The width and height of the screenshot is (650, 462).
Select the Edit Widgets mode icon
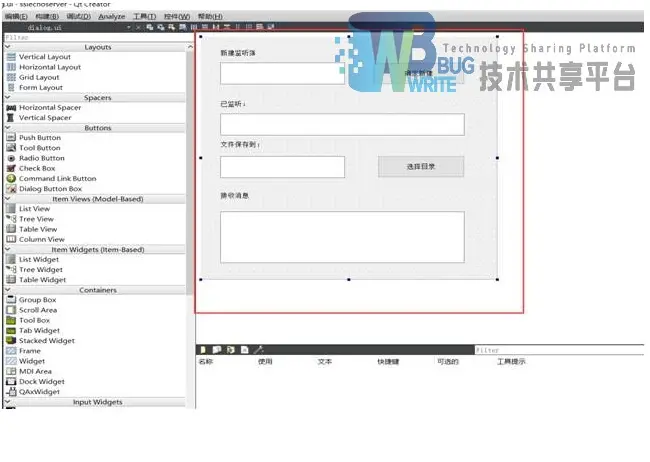(x=150, y=27)
